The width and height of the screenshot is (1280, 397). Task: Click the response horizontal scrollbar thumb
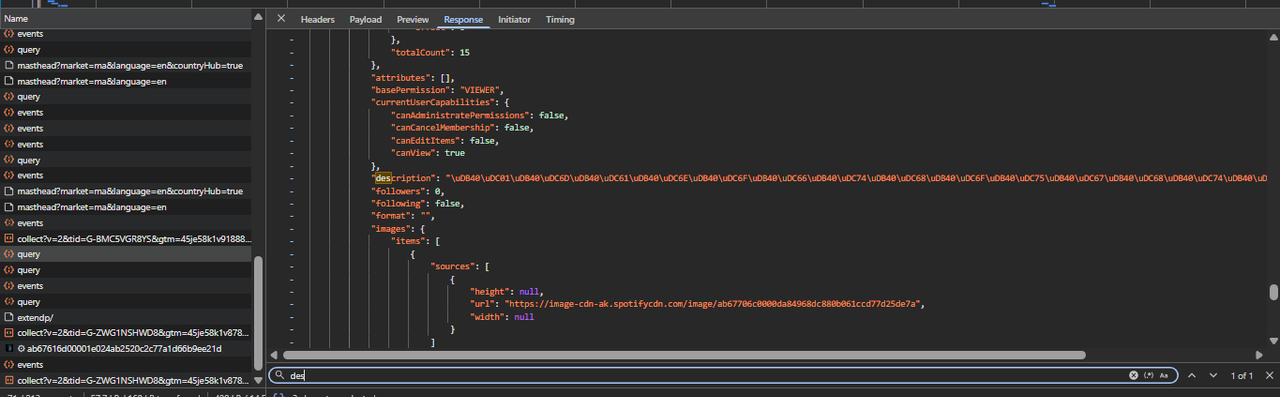coord(685,355)
